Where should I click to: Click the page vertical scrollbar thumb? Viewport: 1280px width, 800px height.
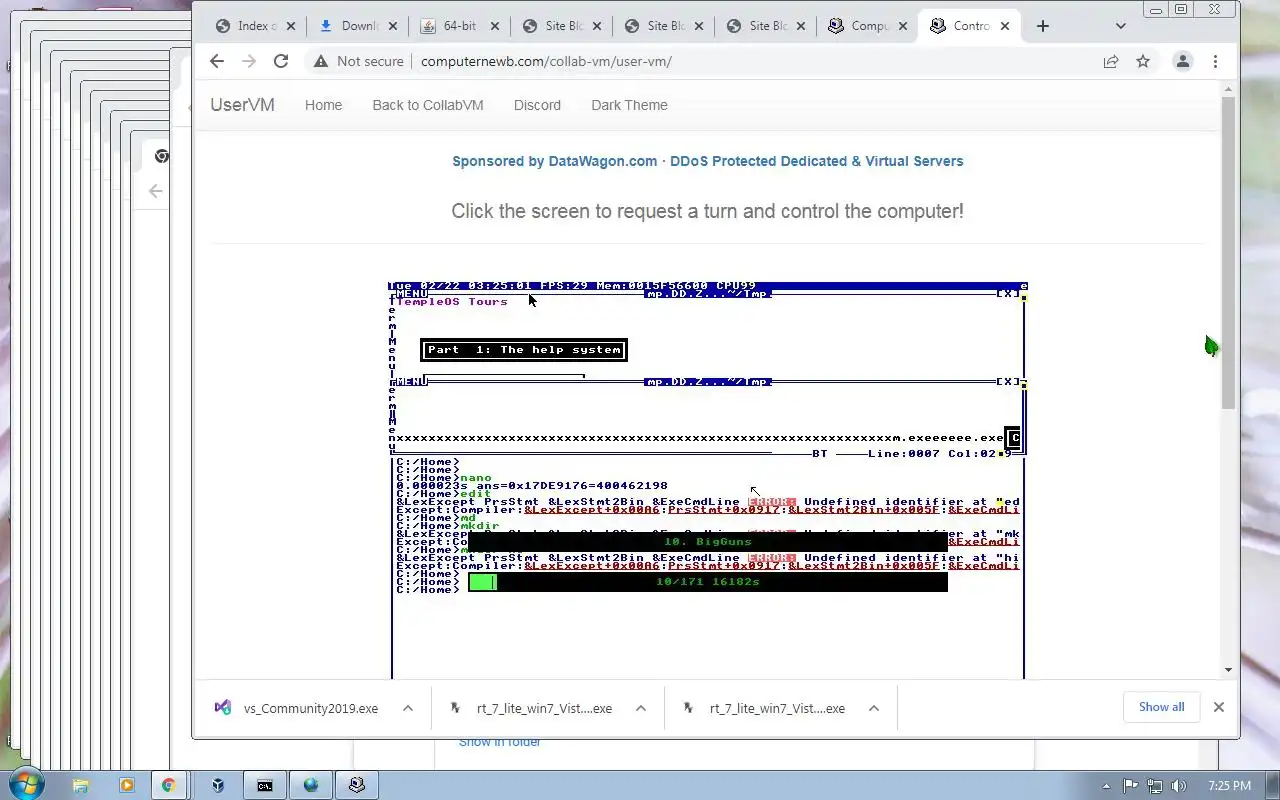1228,252
